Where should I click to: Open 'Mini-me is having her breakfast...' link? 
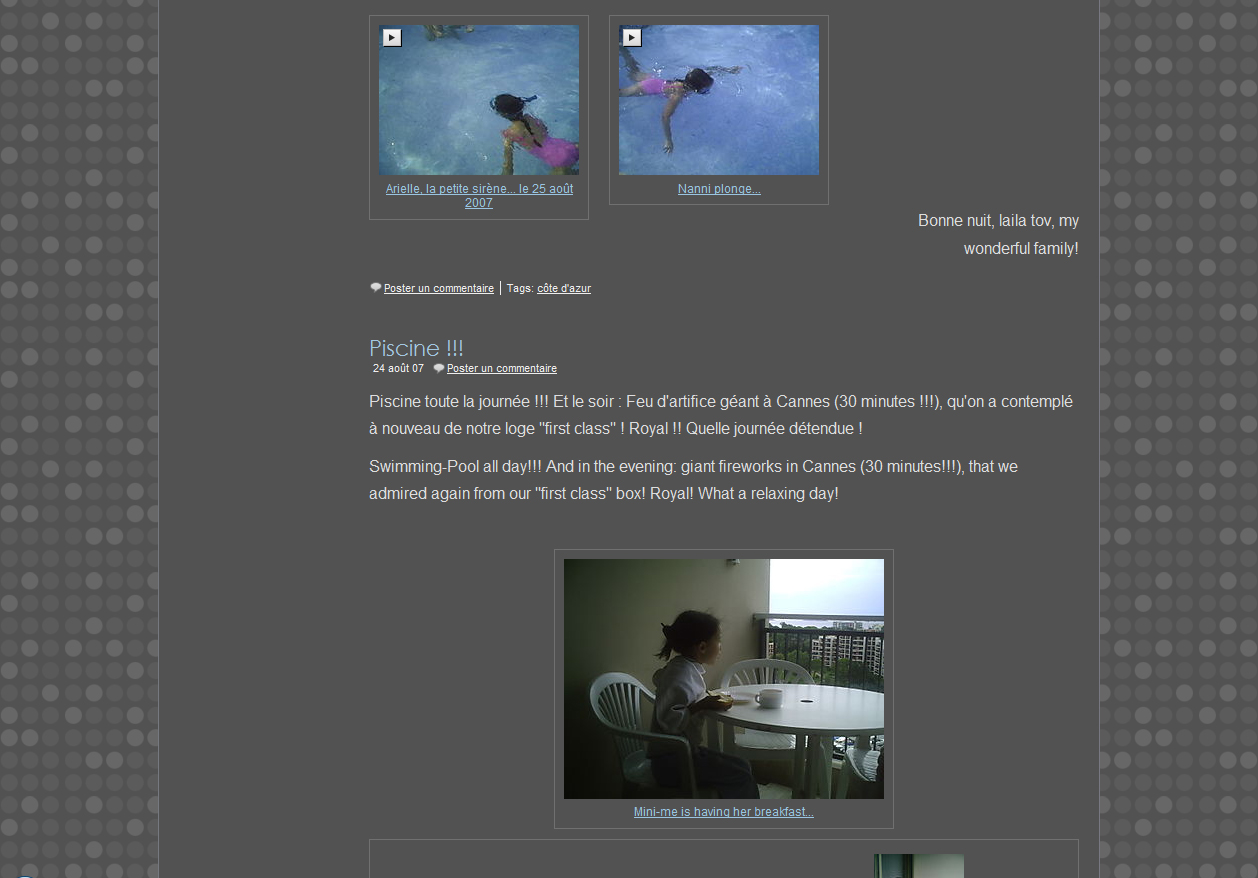[x=723, y=812]
